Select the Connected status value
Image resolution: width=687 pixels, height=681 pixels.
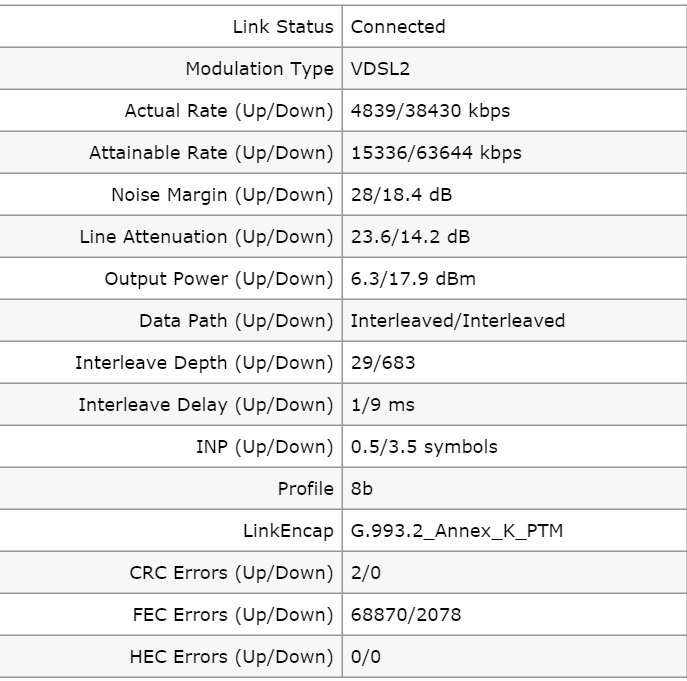(398, 27)
